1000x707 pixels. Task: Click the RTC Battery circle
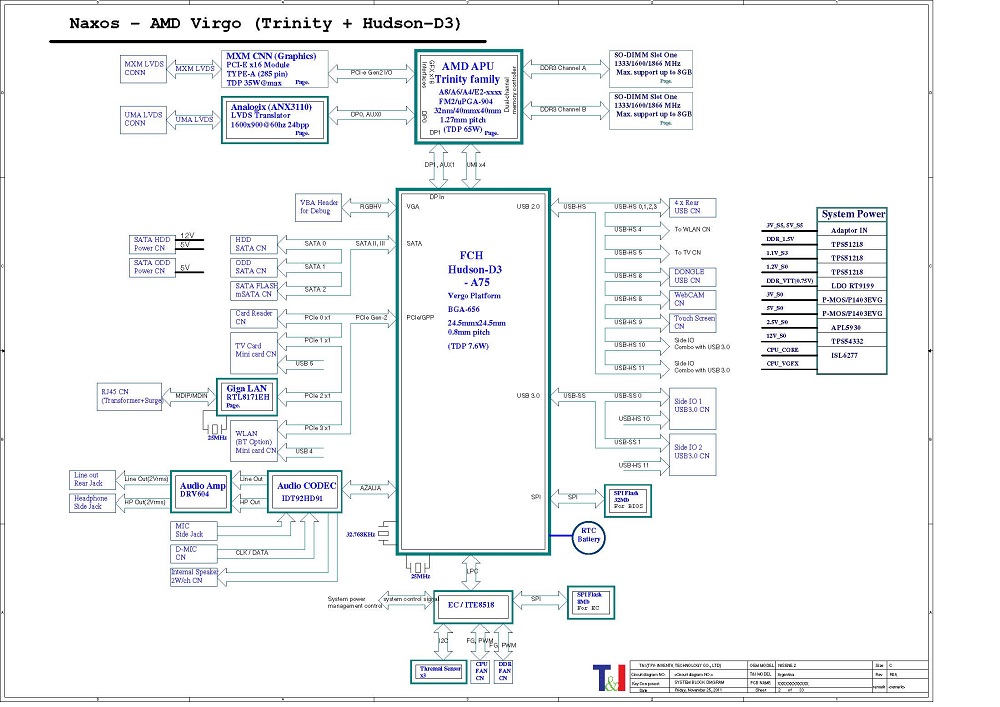pyautogui.click(x=590, y=535)
